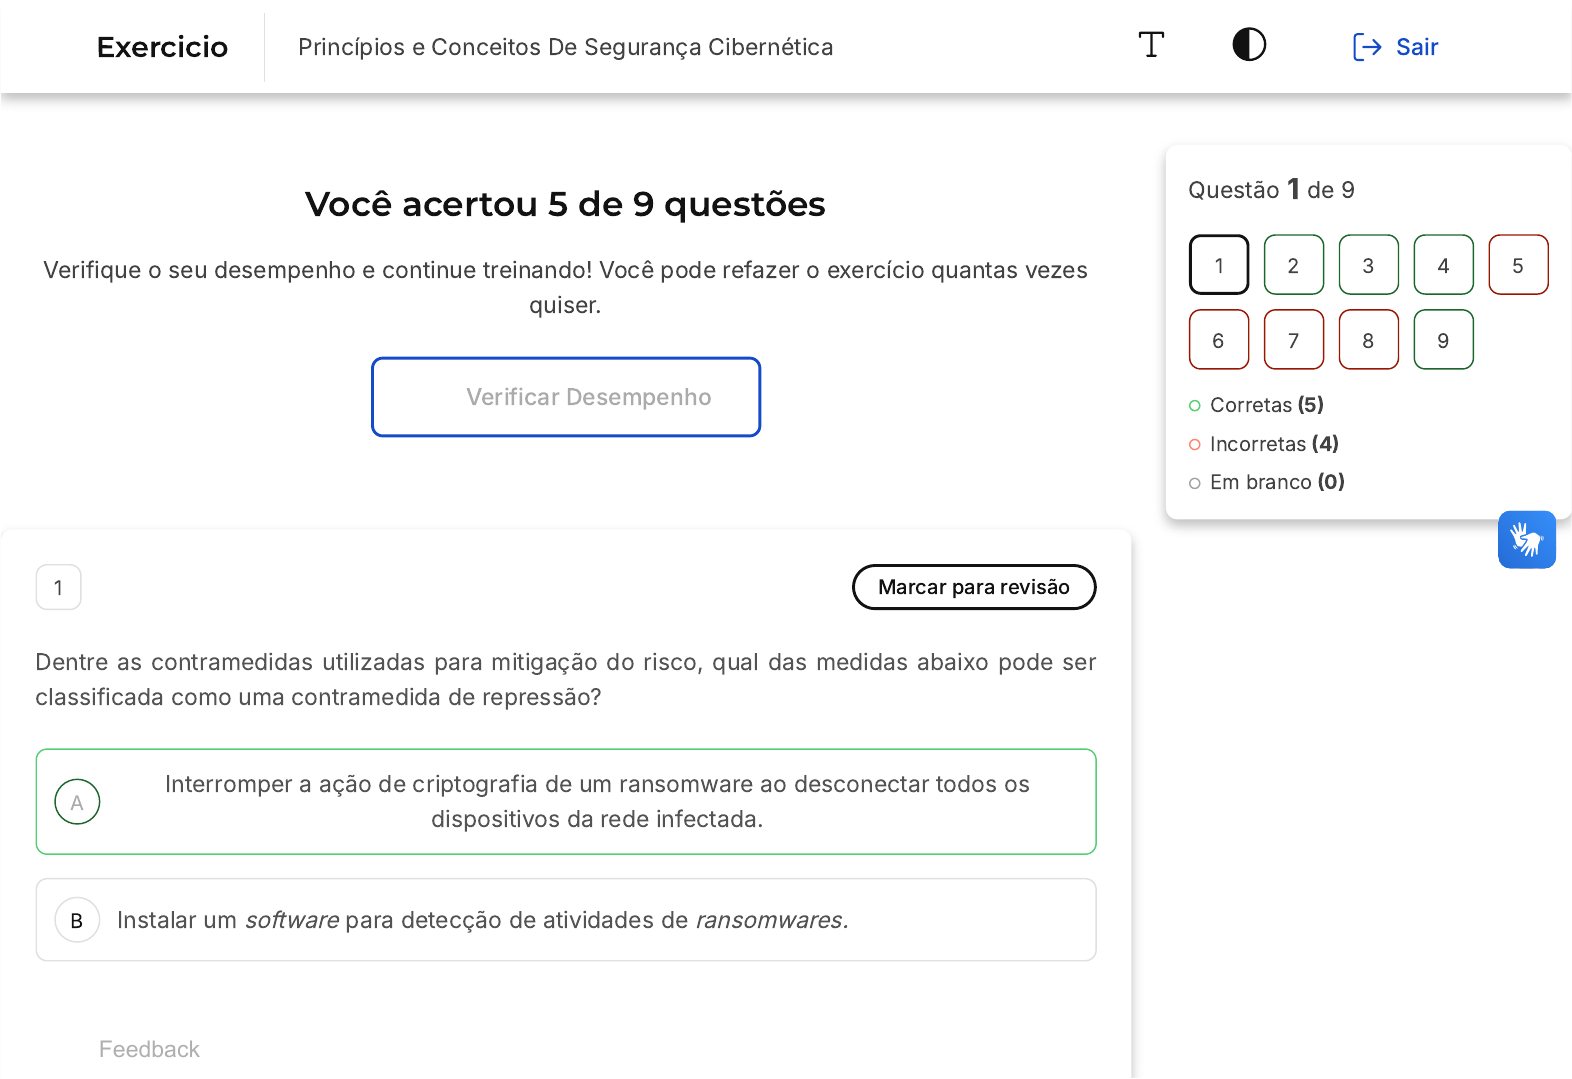The width and height of the screenshot is (1572, 1079).
Task: Click the Feedback section label
Action: [149, 1049]
